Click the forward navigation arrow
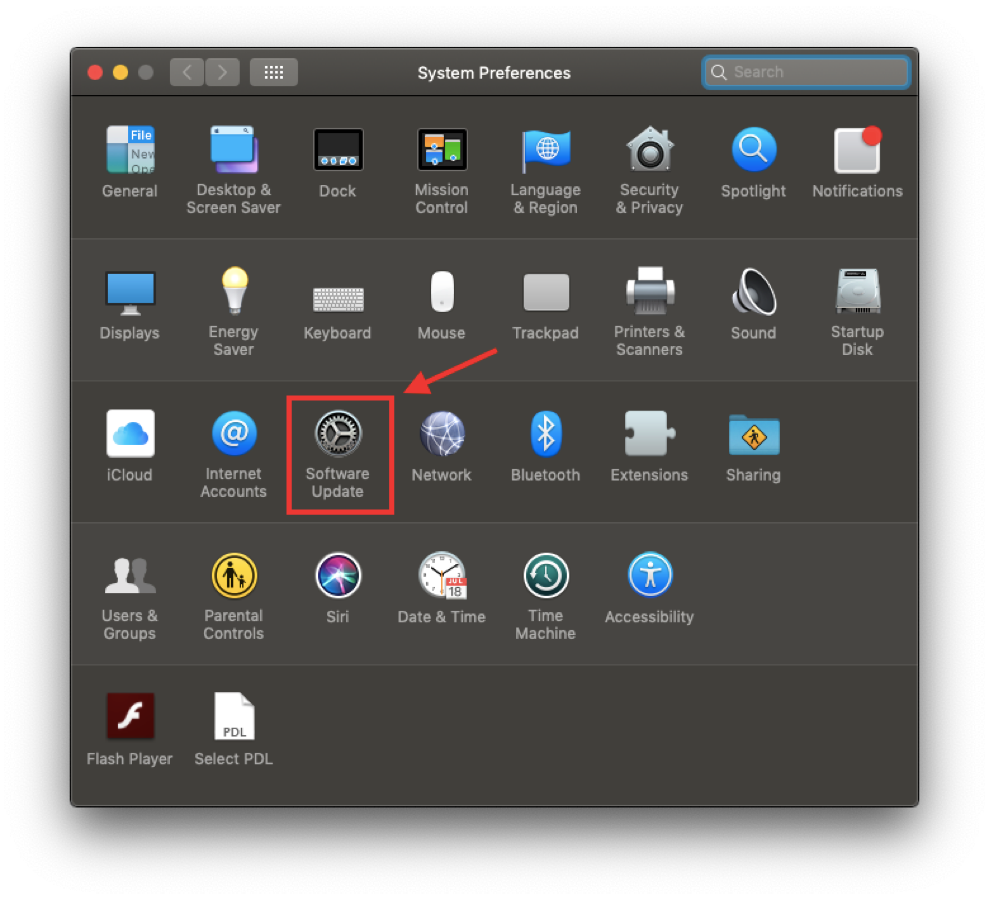This screenshot has width=987, height=899. coord(222,72)
